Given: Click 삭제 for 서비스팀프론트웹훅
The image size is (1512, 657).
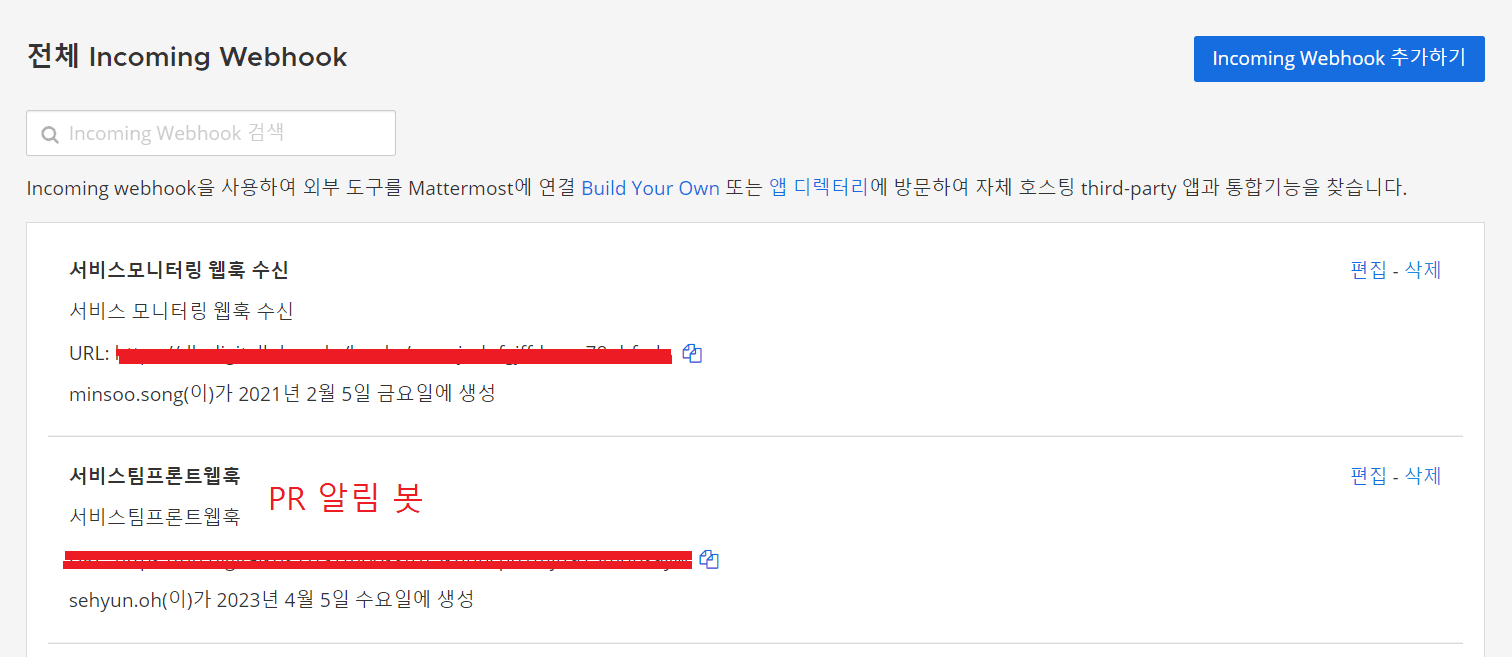Looking at the screenshot, I should click(1423, 476).
